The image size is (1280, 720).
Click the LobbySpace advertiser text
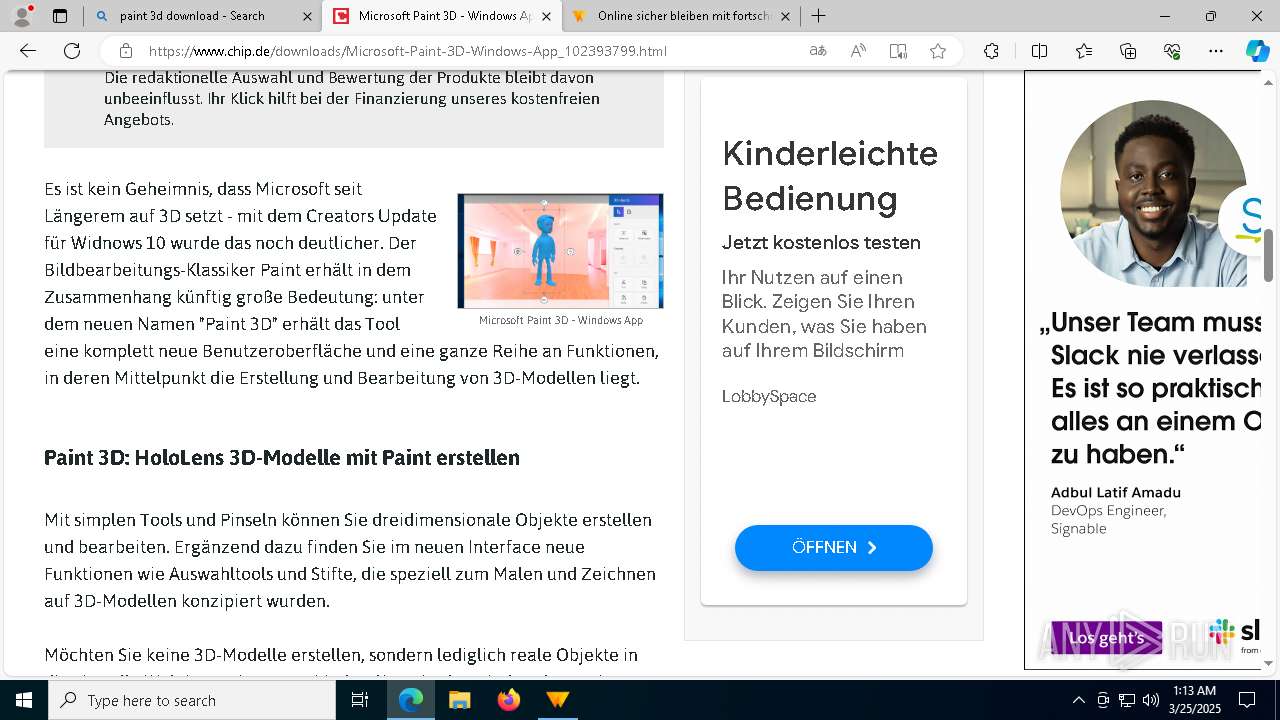tap(769, 396)
